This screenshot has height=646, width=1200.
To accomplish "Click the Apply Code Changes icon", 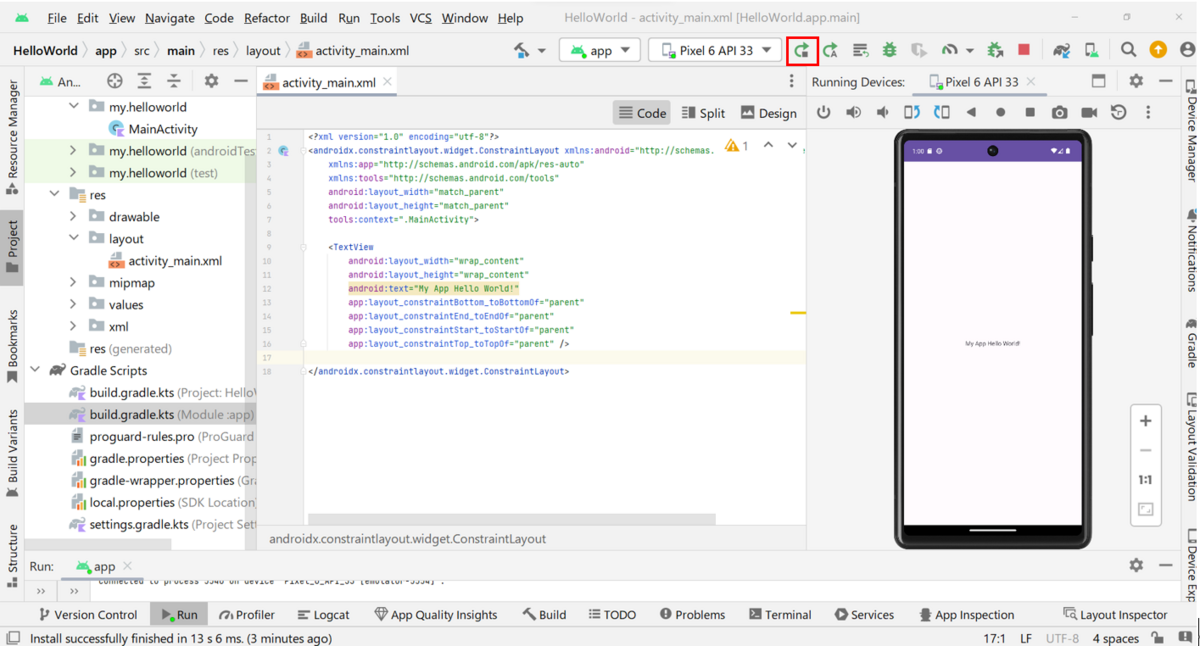I will (x=860, y=50).
